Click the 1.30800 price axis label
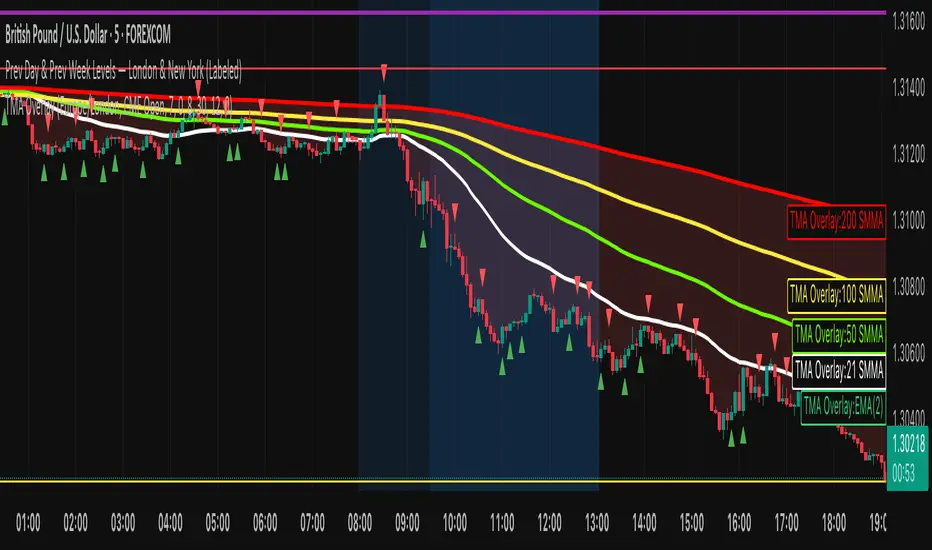 [x=909, y=287]
